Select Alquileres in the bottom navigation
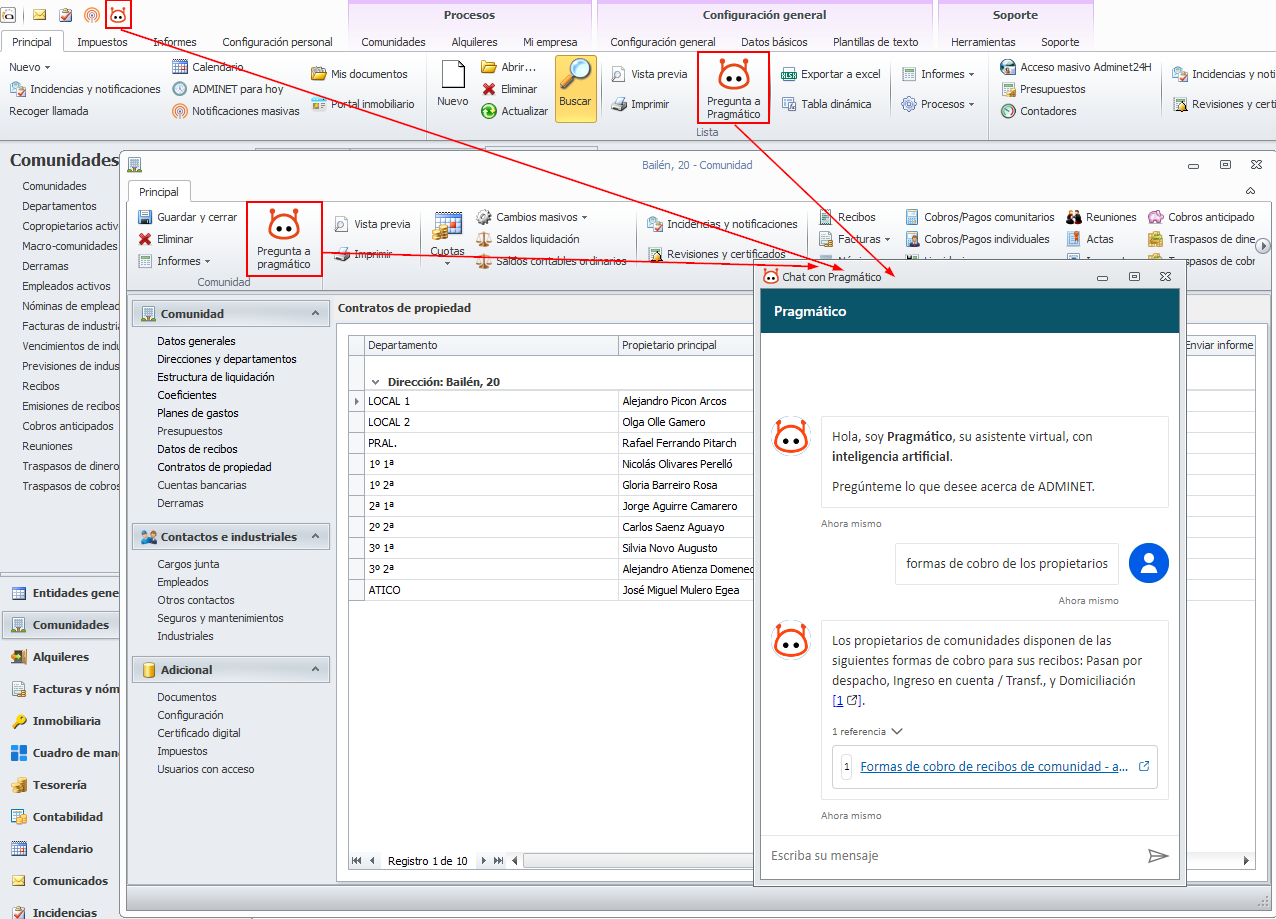 tap(60, 657)
